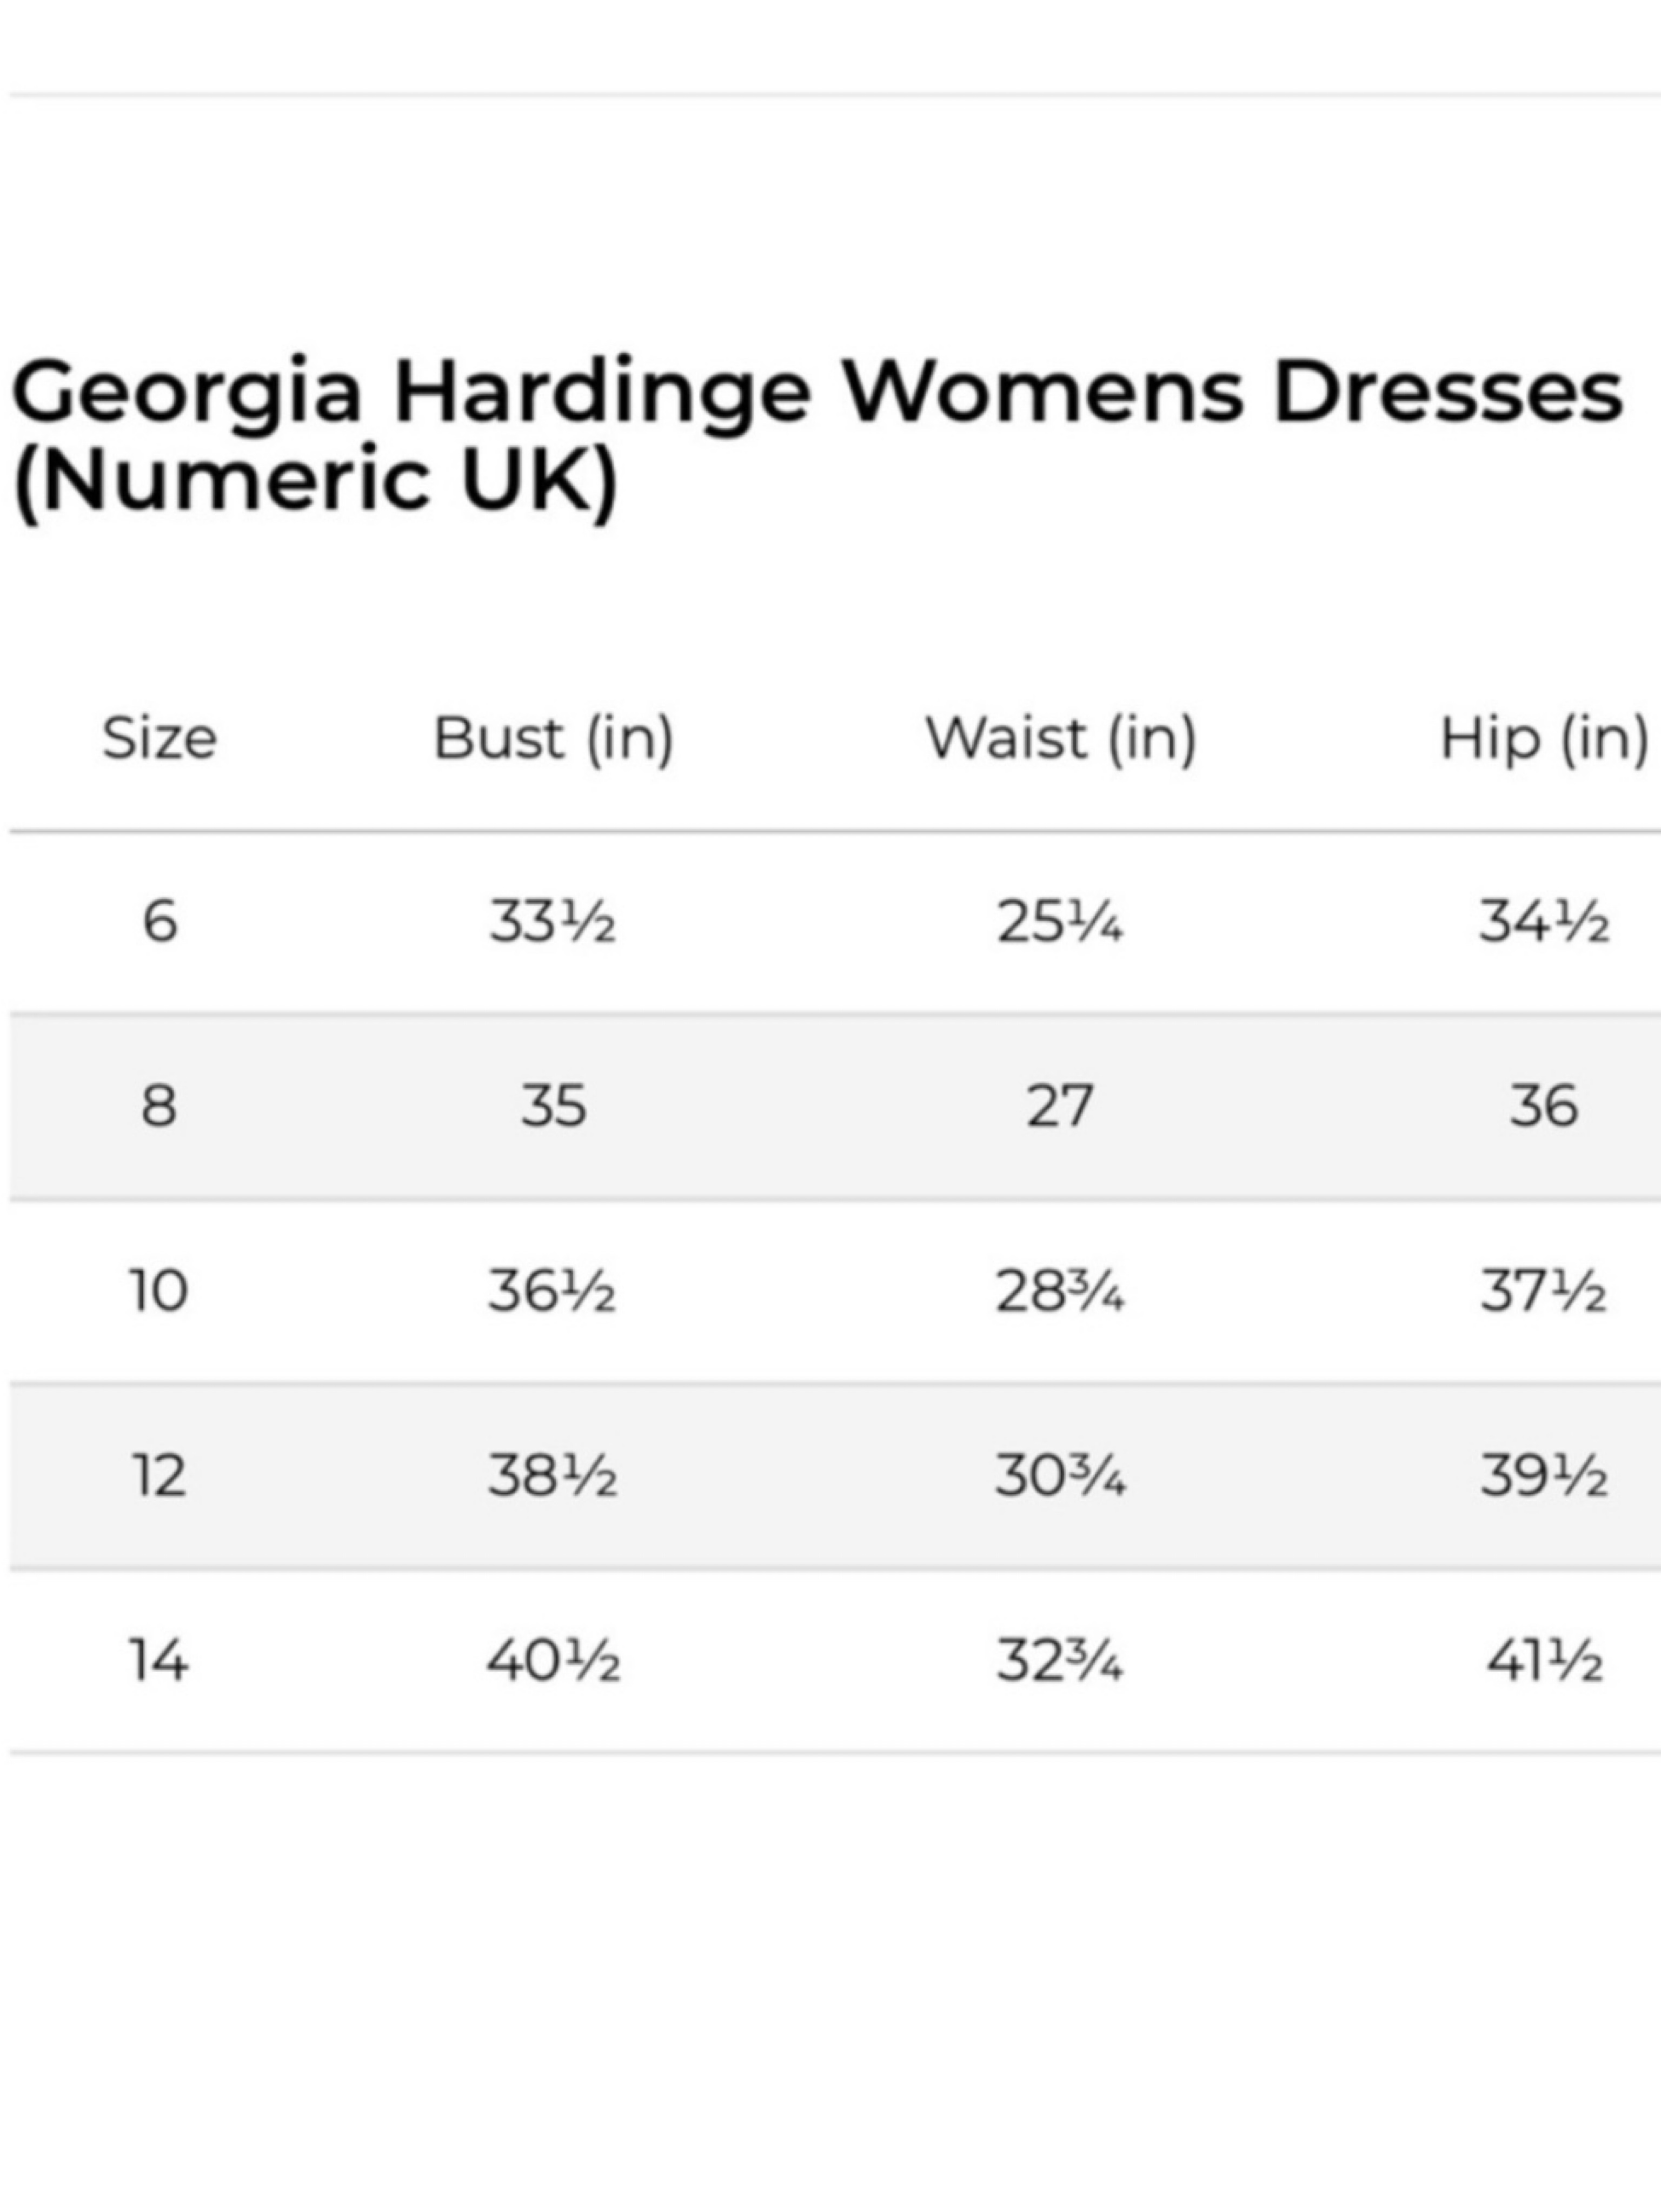Image resolution: width=1661 pixels, height=2212 pixels.
Task: Select the Waist (in) column header
Action: 1060,739
